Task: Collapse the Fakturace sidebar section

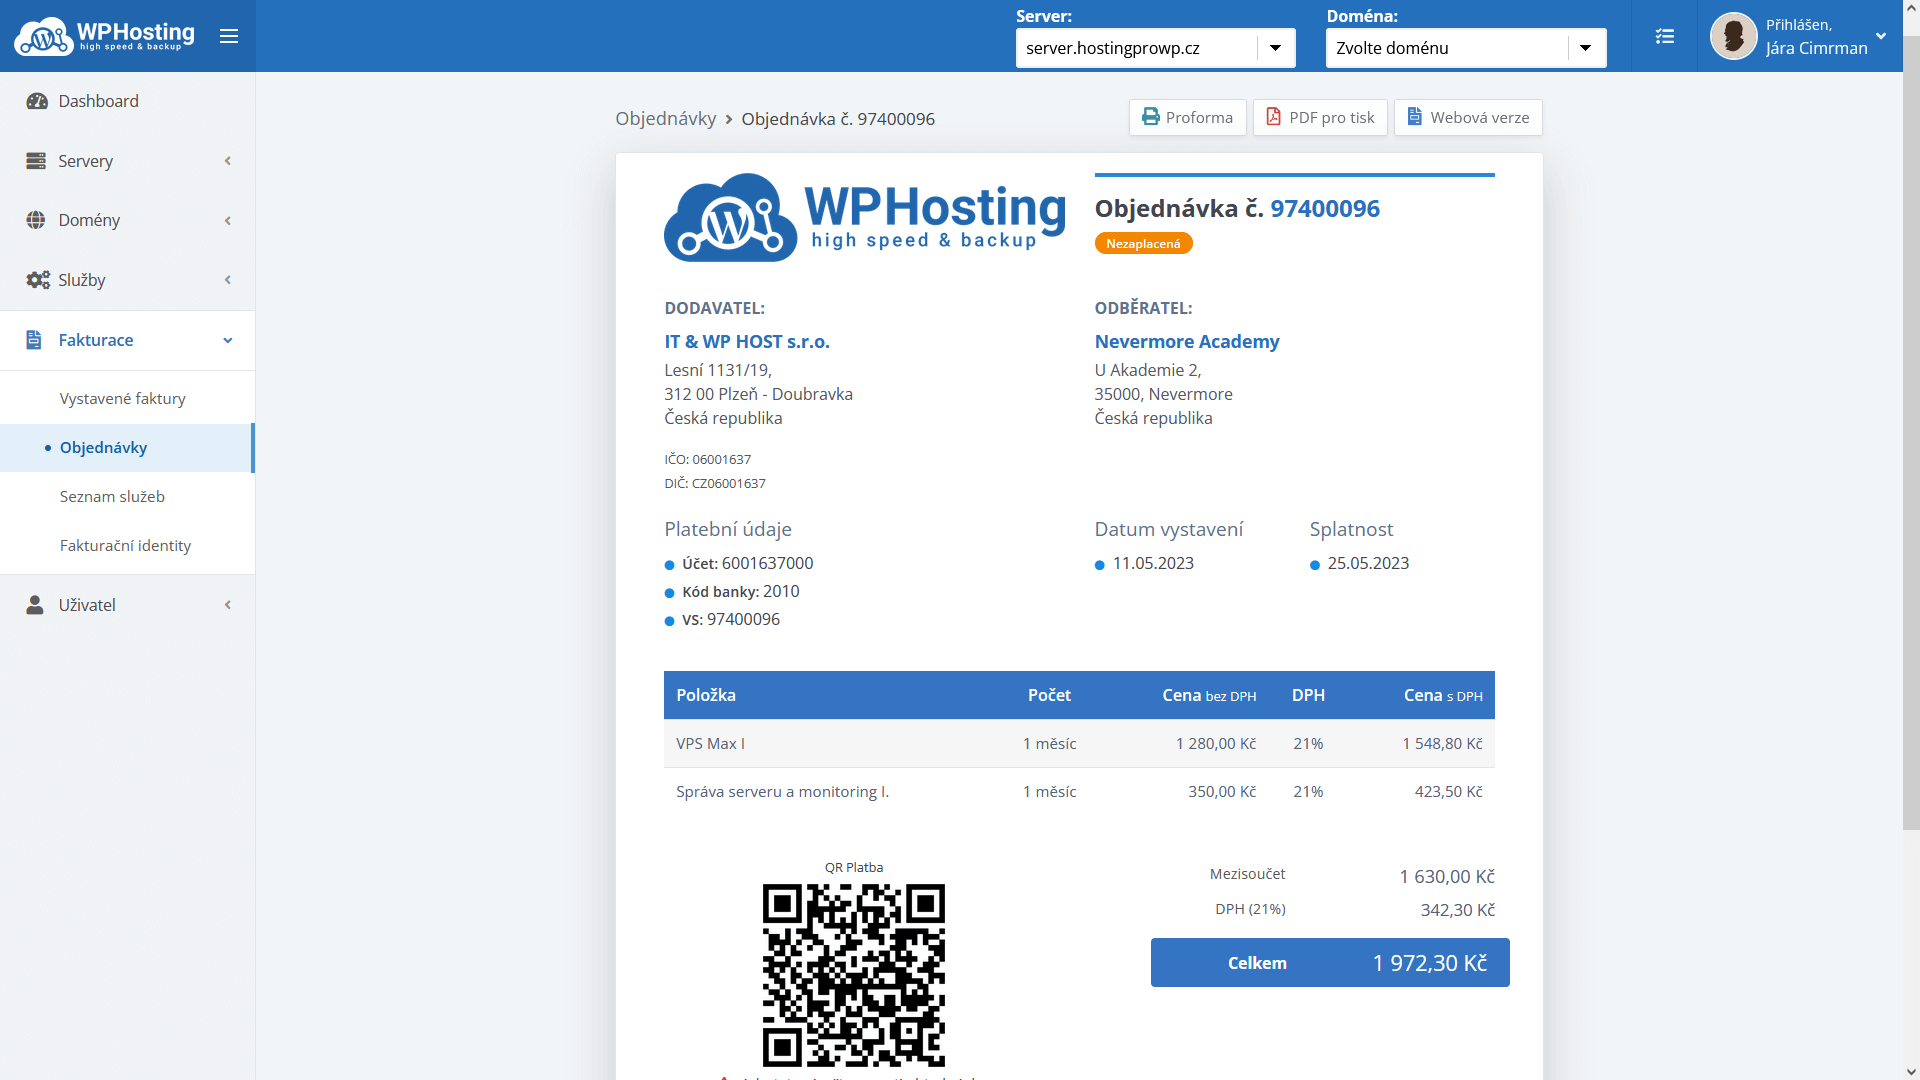Action: [127, 340]
